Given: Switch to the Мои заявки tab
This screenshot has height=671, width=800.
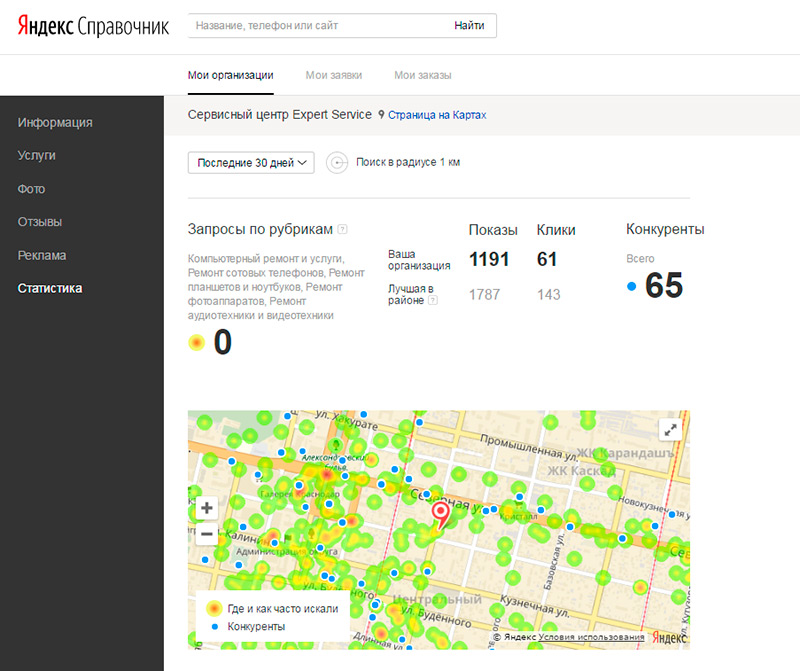Looking at the screenshot, I should [334, 75].
